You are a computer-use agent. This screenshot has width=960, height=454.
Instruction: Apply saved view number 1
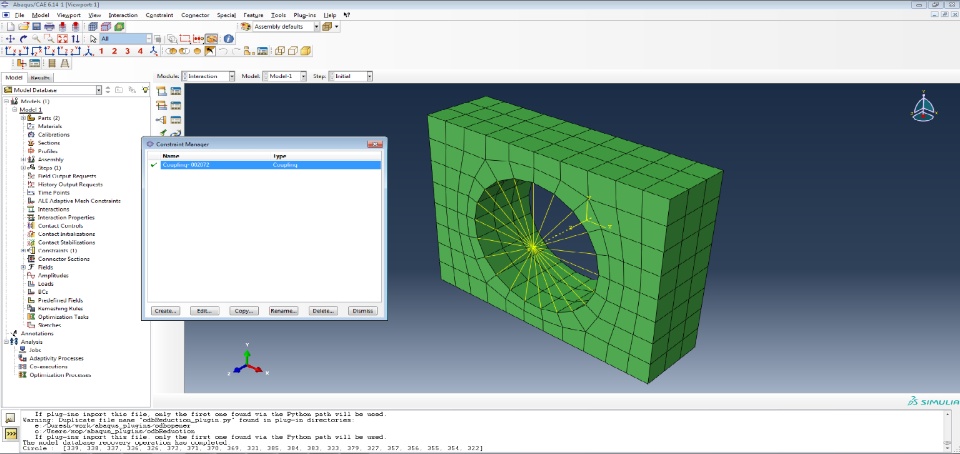point(101,51)
